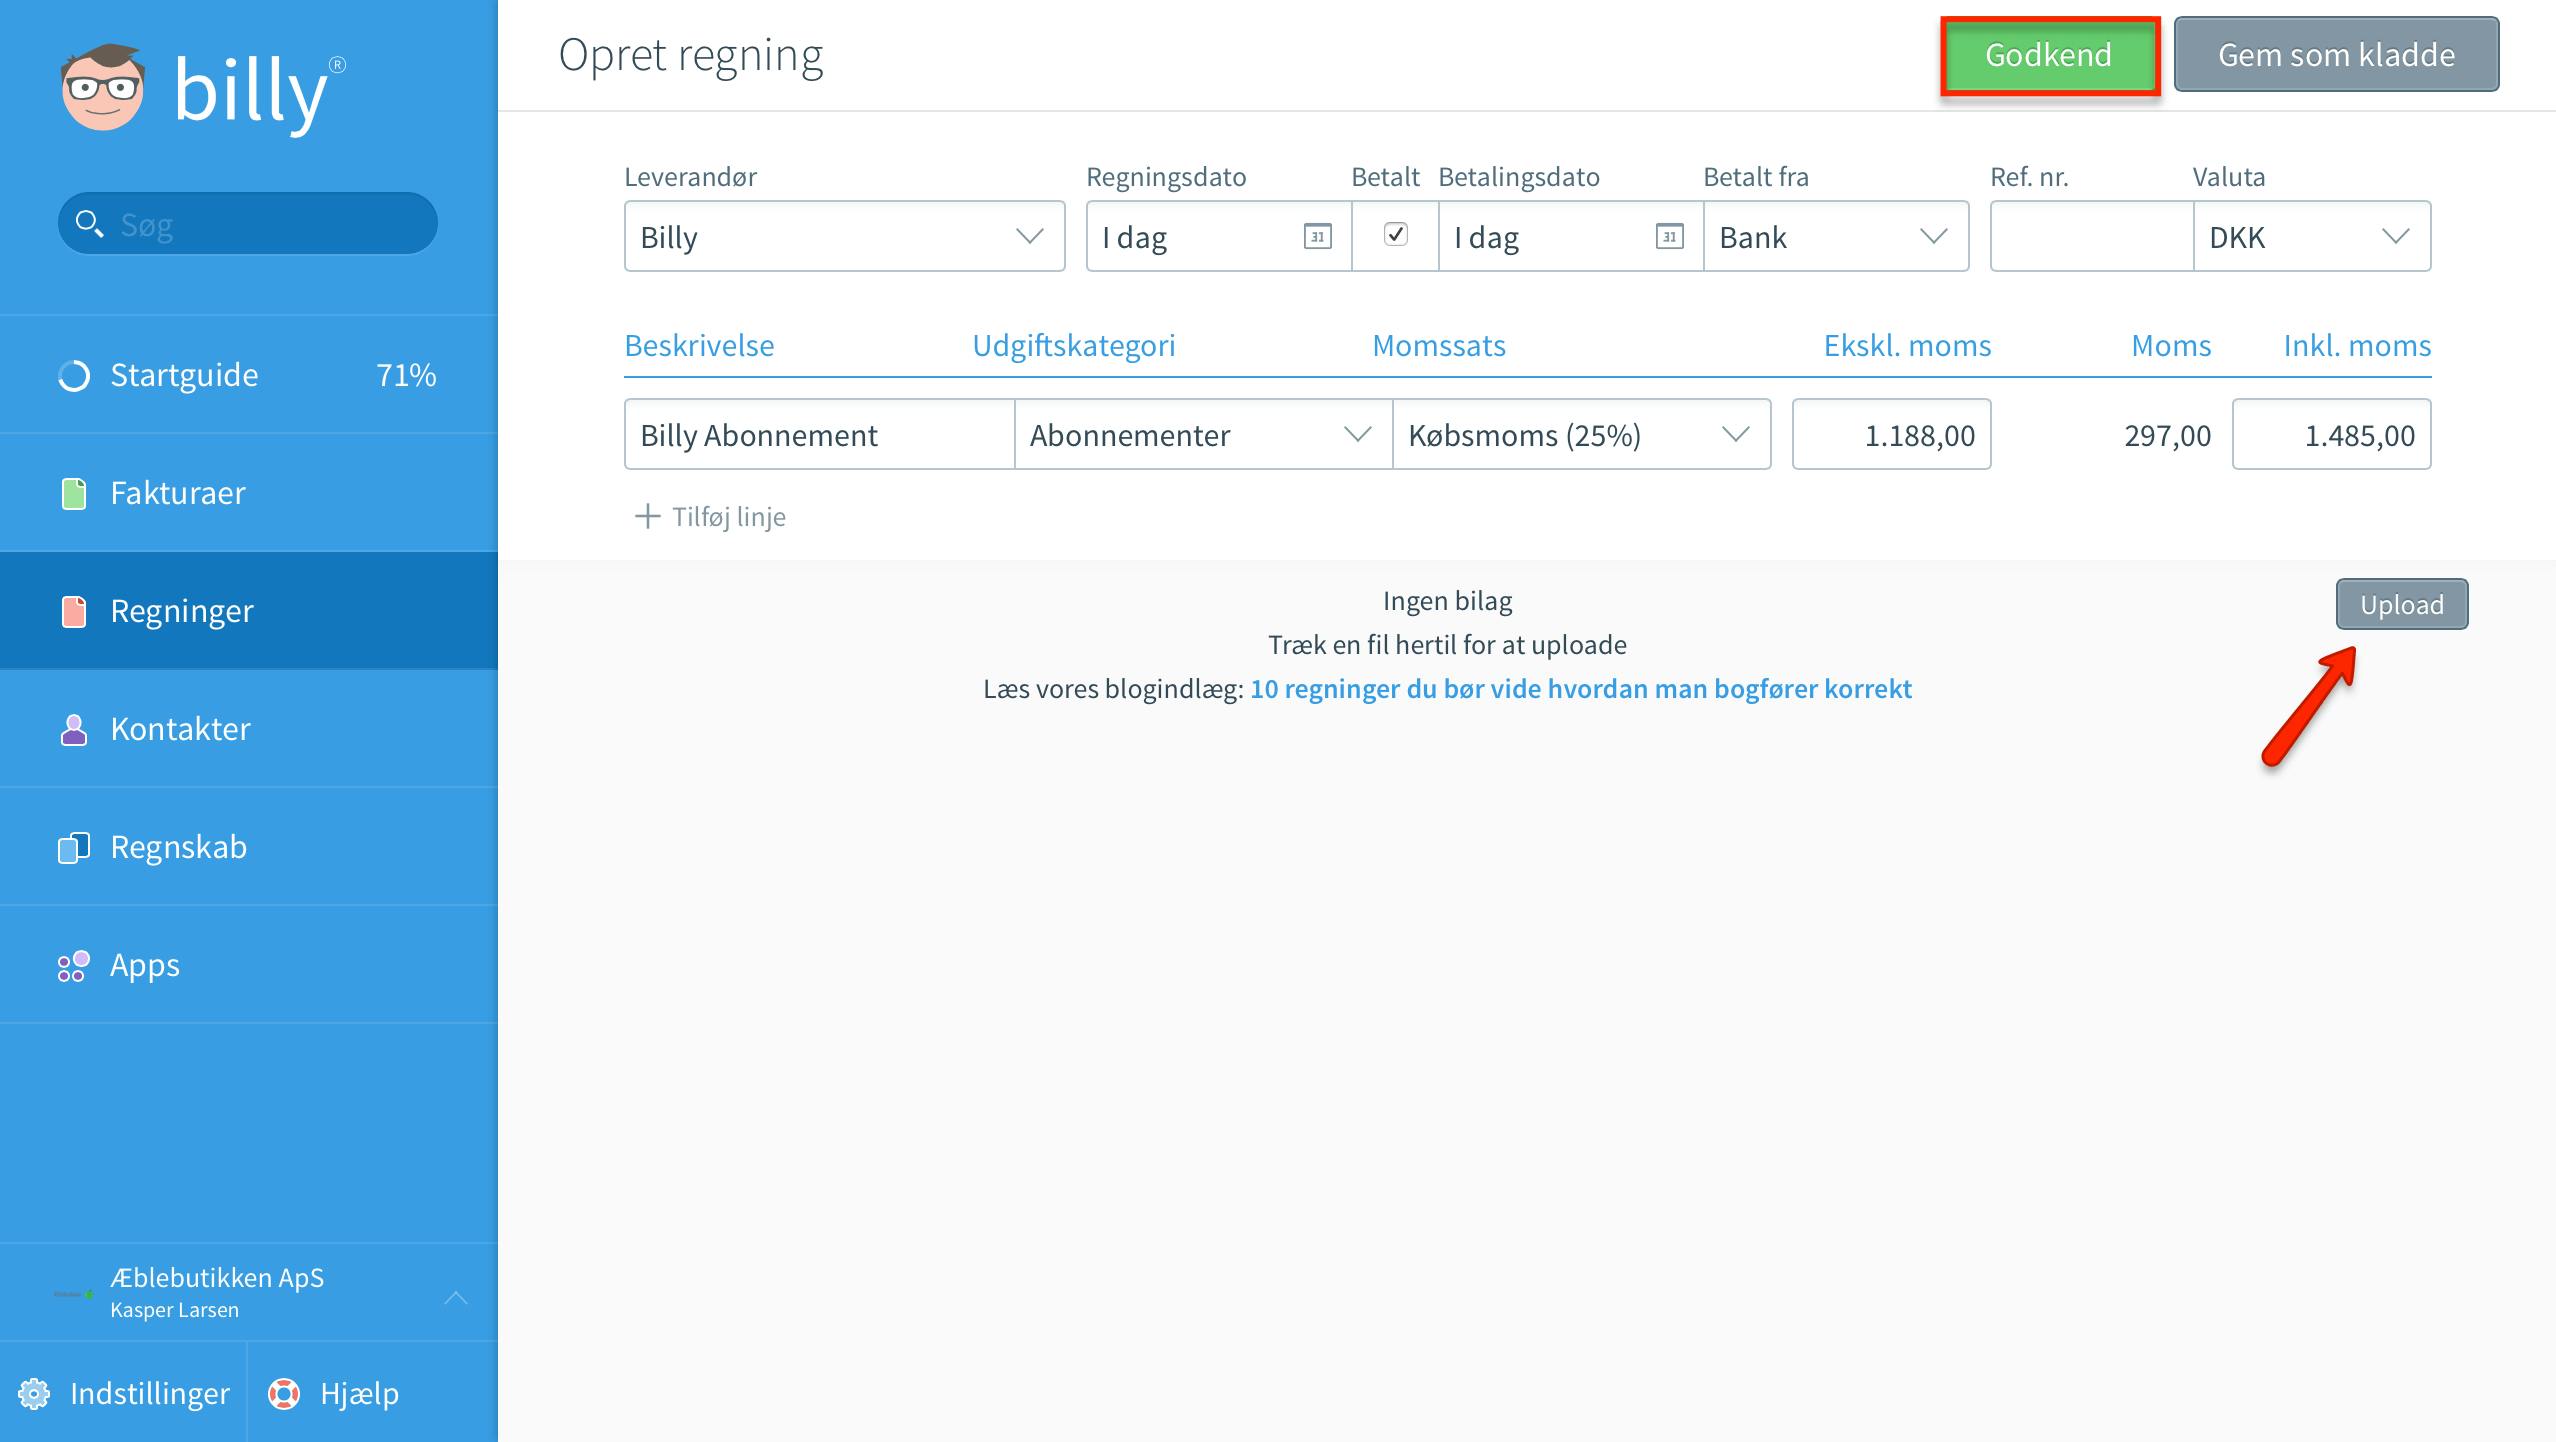Image resolution: width=2556 pixels, height=1442 pixels.
Task: Click the search magnifier icon
Action: pyautogui.click(x=89, y=224)
